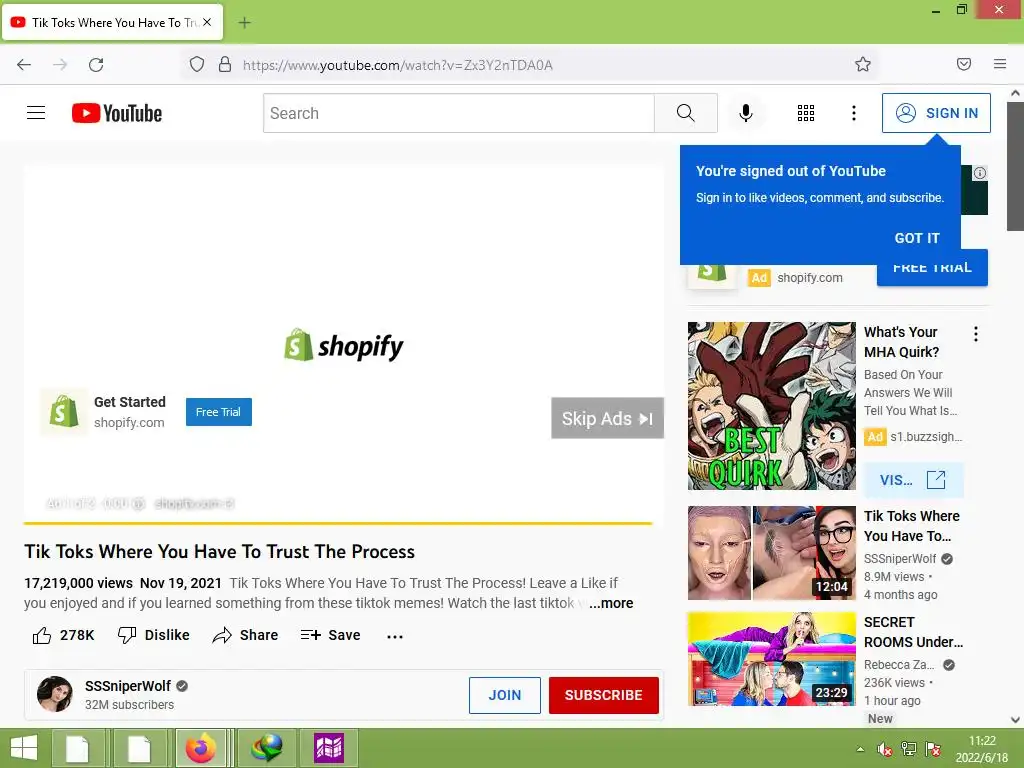Close the Tik Toks tab
Viewport: 1024px width, 768px height.
(x=207, y=22)
